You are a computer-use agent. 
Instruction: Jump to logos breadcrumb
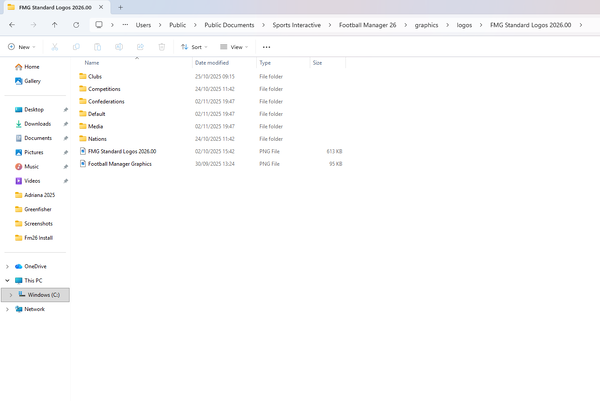(x=464, y=25)
